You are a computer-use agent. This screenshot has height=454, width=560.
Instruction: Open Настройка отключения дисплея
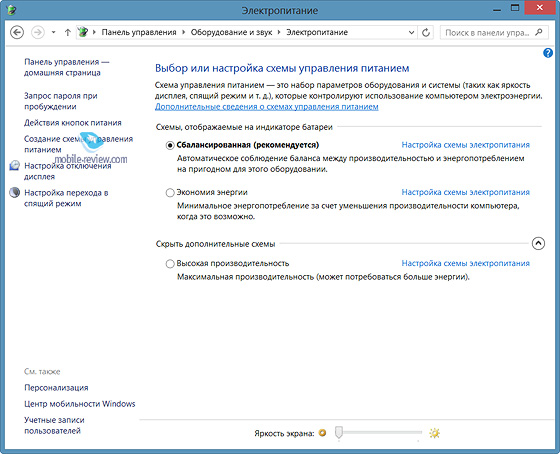(x=68, y=171)
